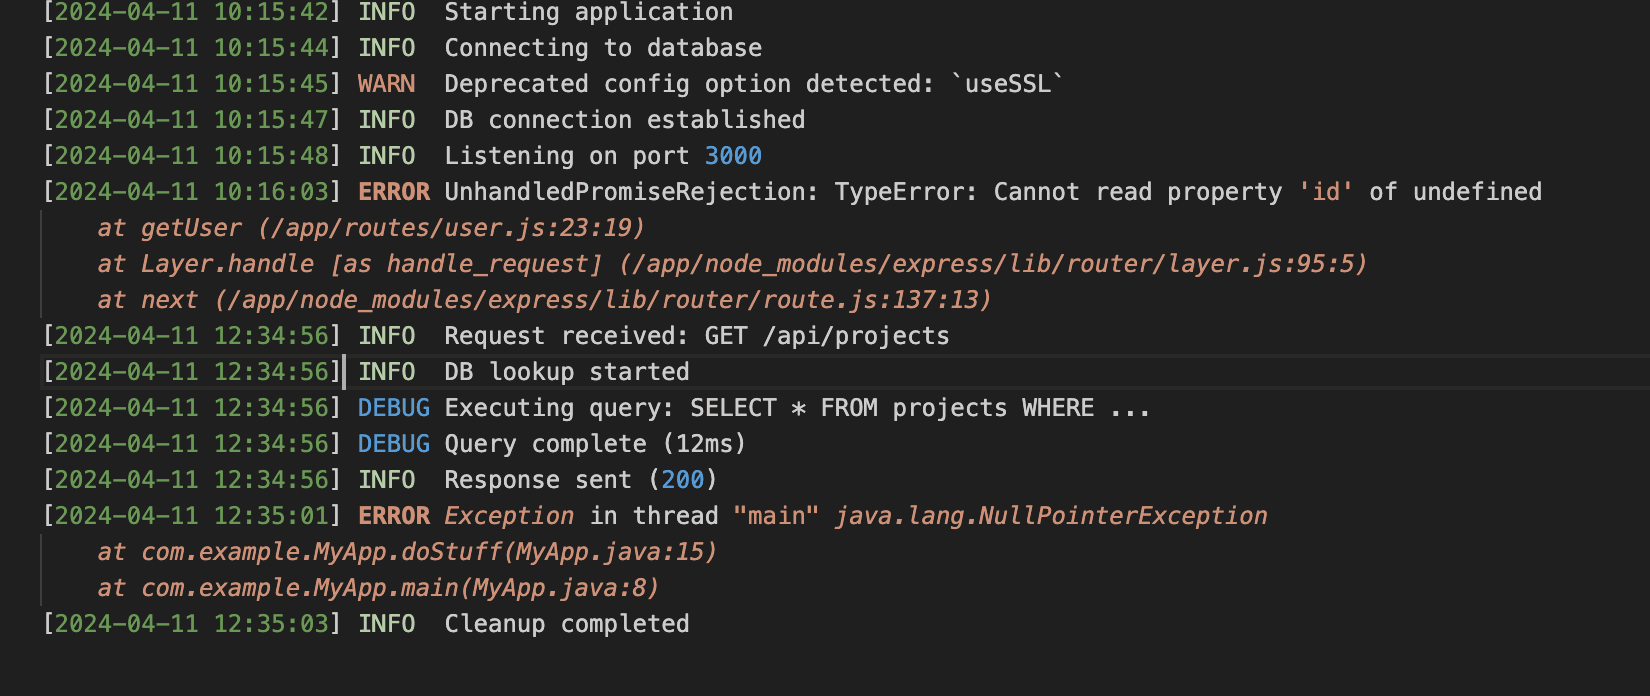
Task: Click INFO label on 'Cleanup completed' line
Action: point(386,624)
